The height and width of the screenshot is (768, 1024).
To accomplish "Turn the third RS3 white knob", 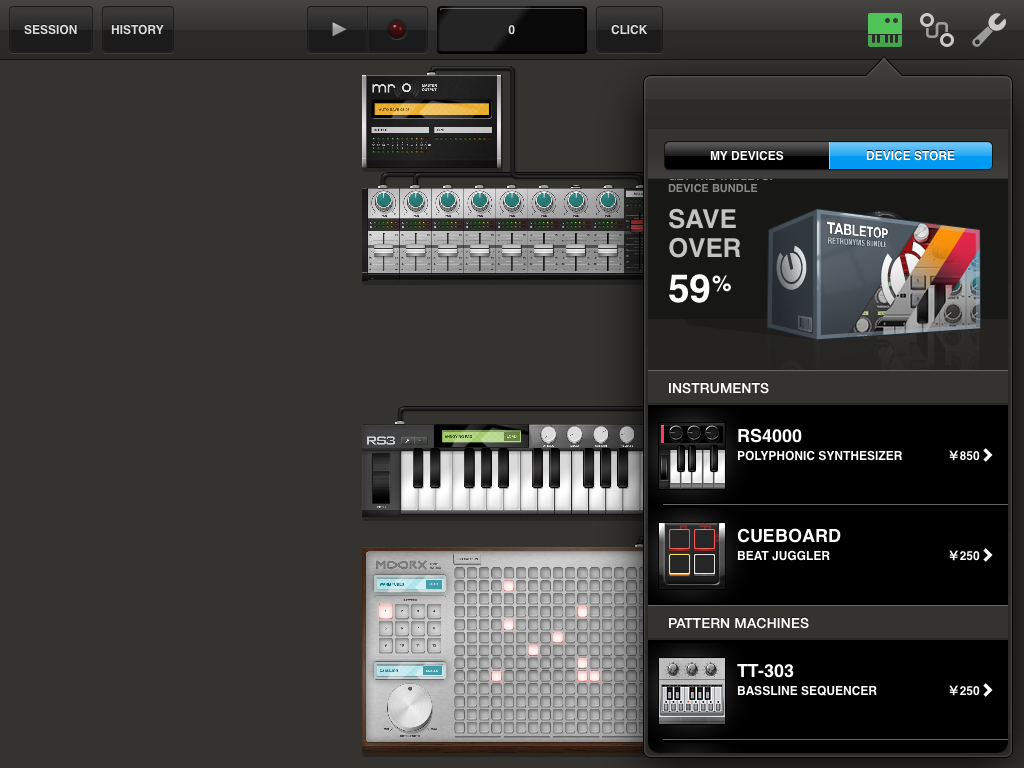I will coord(601,434).
